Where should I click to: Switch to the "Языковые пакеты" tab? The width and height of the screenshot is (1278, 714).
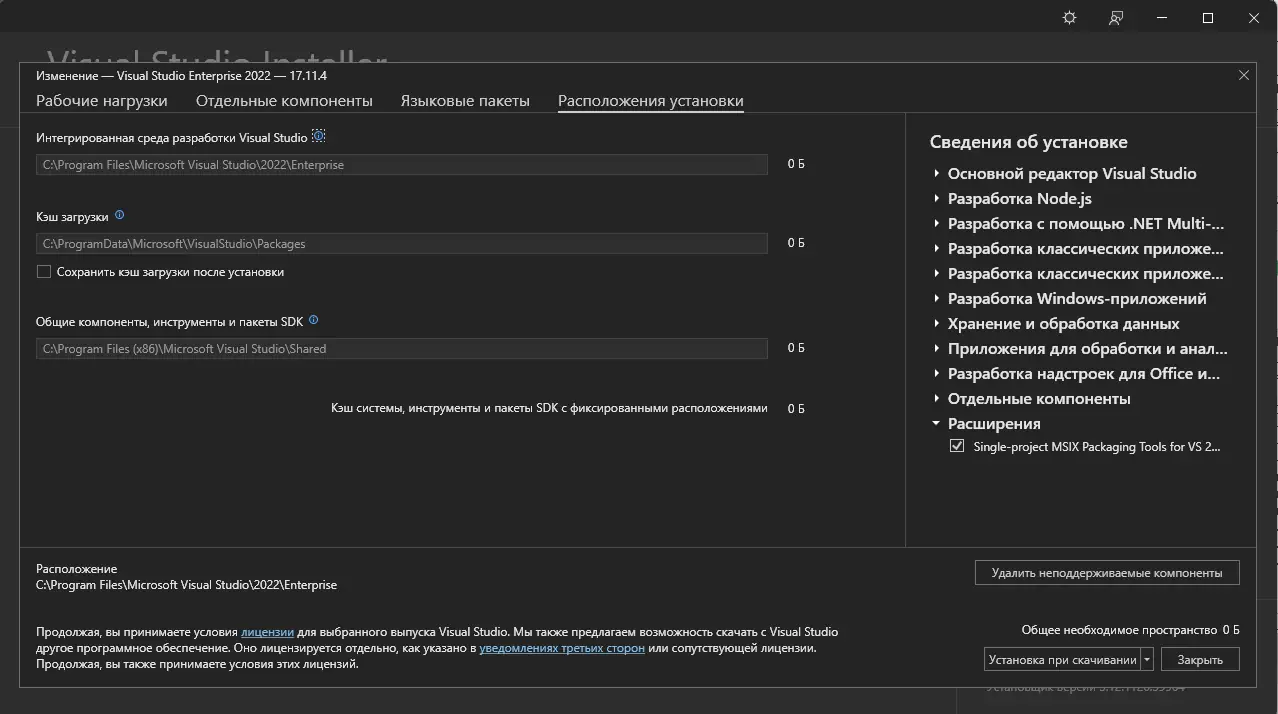465,100
